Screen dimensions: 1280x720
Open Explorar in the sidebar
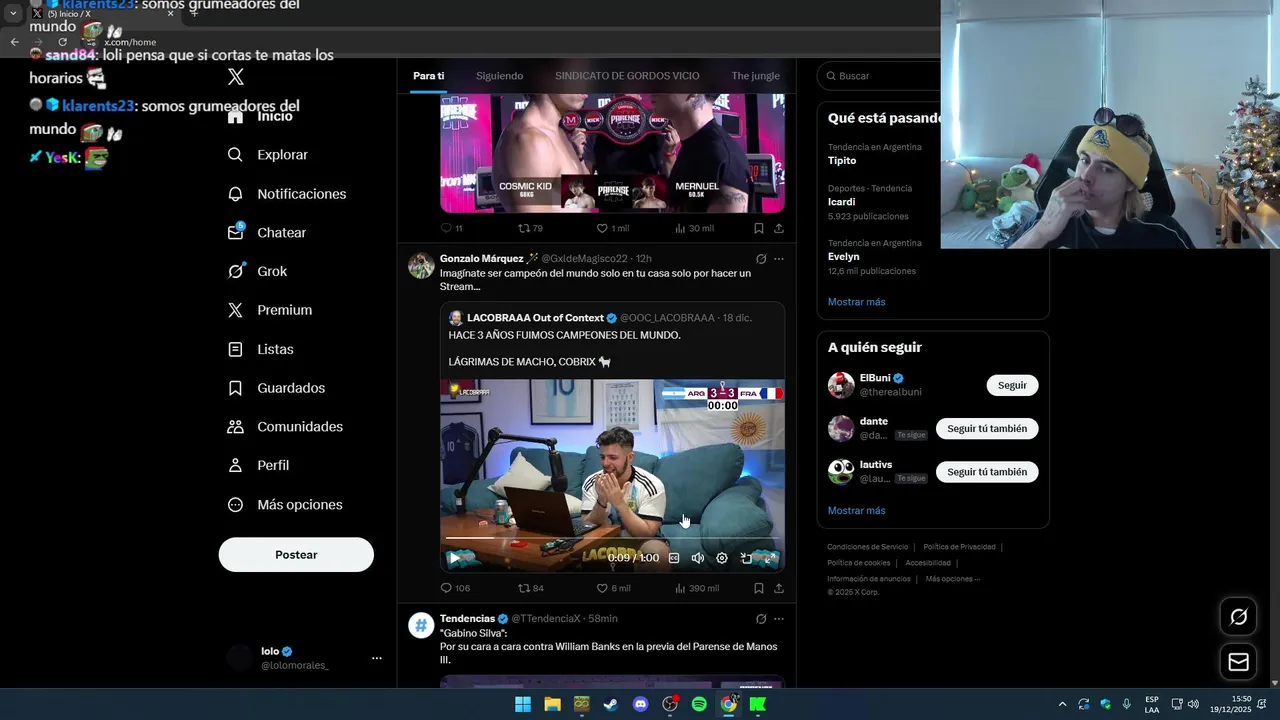click(x=267, y=155)
